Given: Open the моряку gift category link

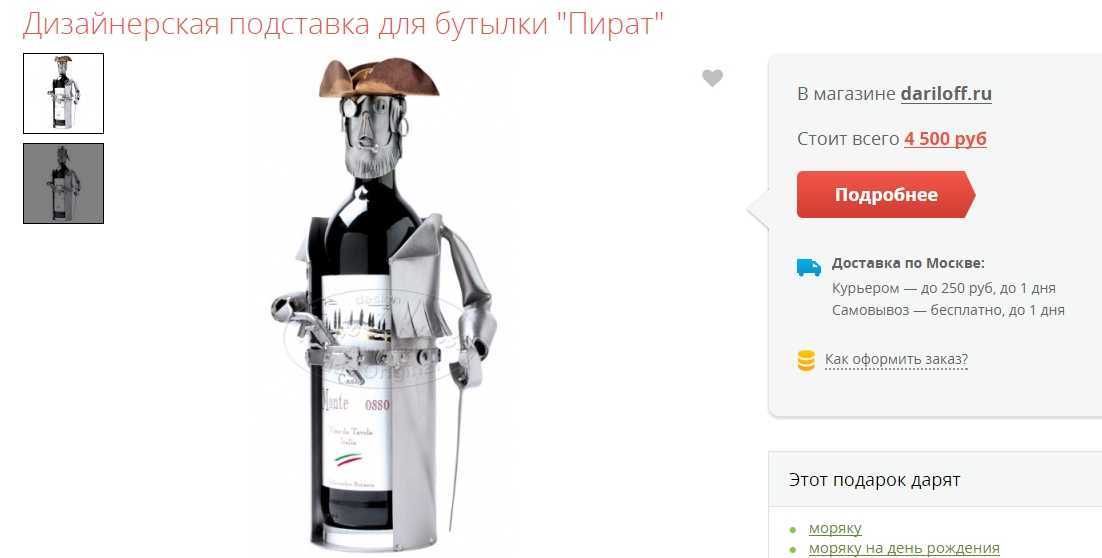Looking at the screenshot, I should click(x=835, y=528).
